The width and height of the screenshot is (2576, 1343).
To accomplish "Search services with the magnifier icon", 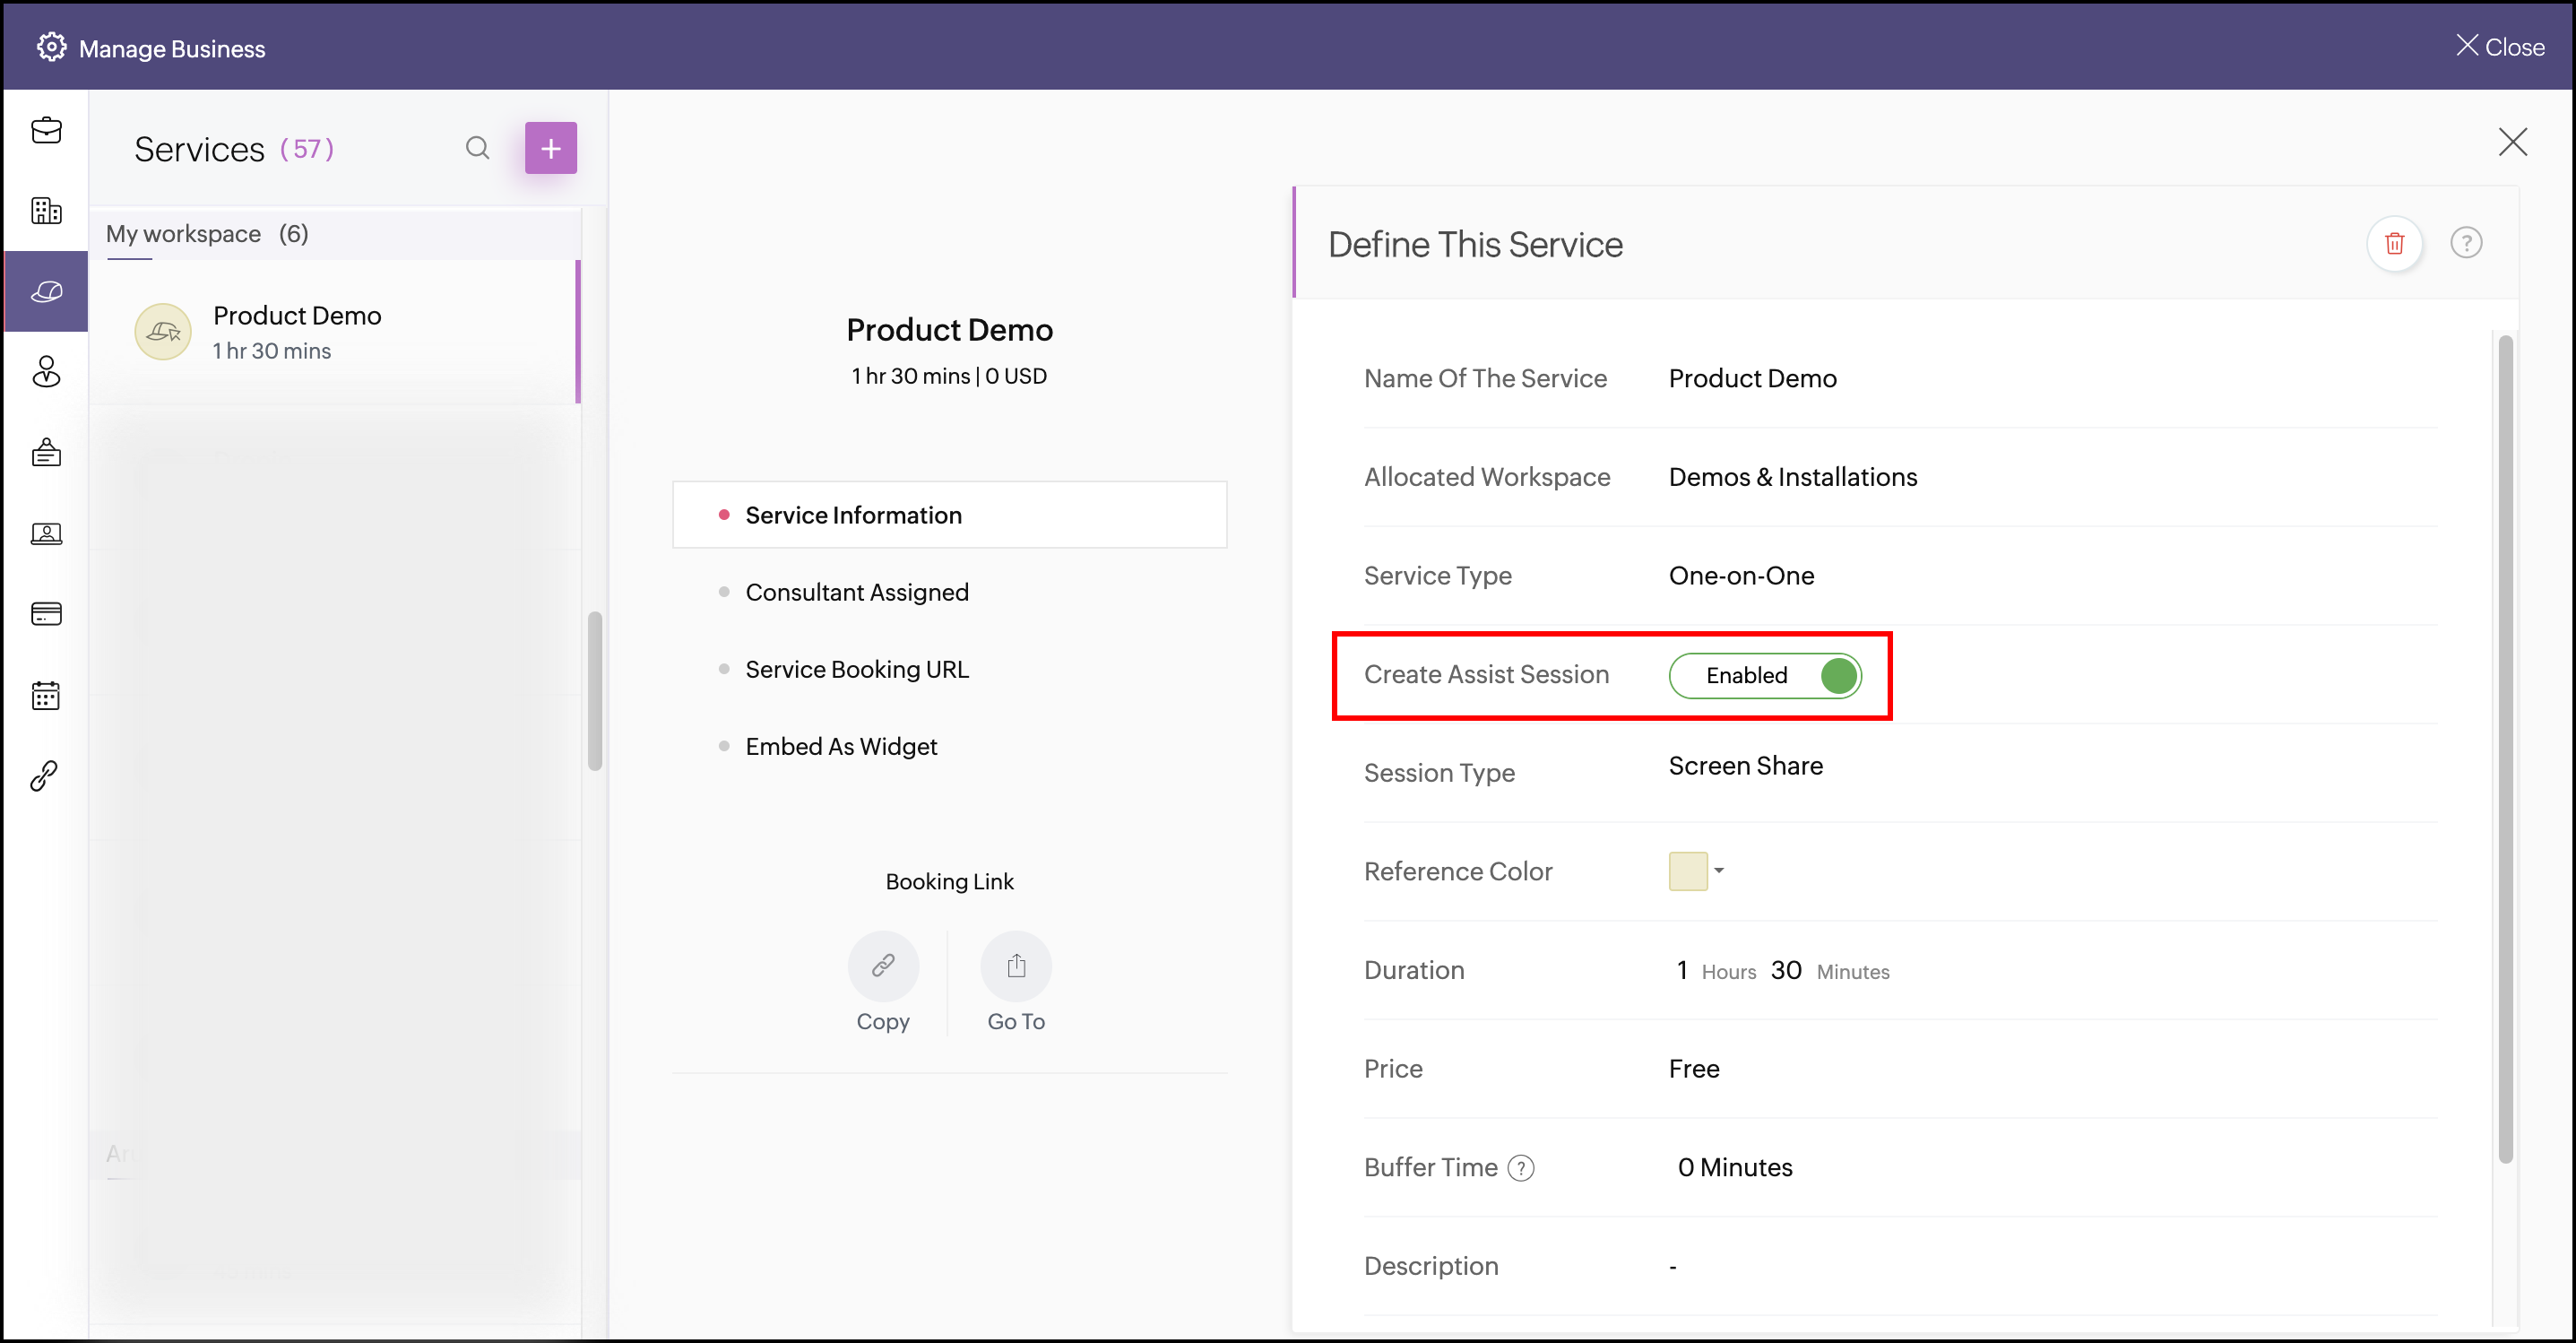I will click(477, 148).
